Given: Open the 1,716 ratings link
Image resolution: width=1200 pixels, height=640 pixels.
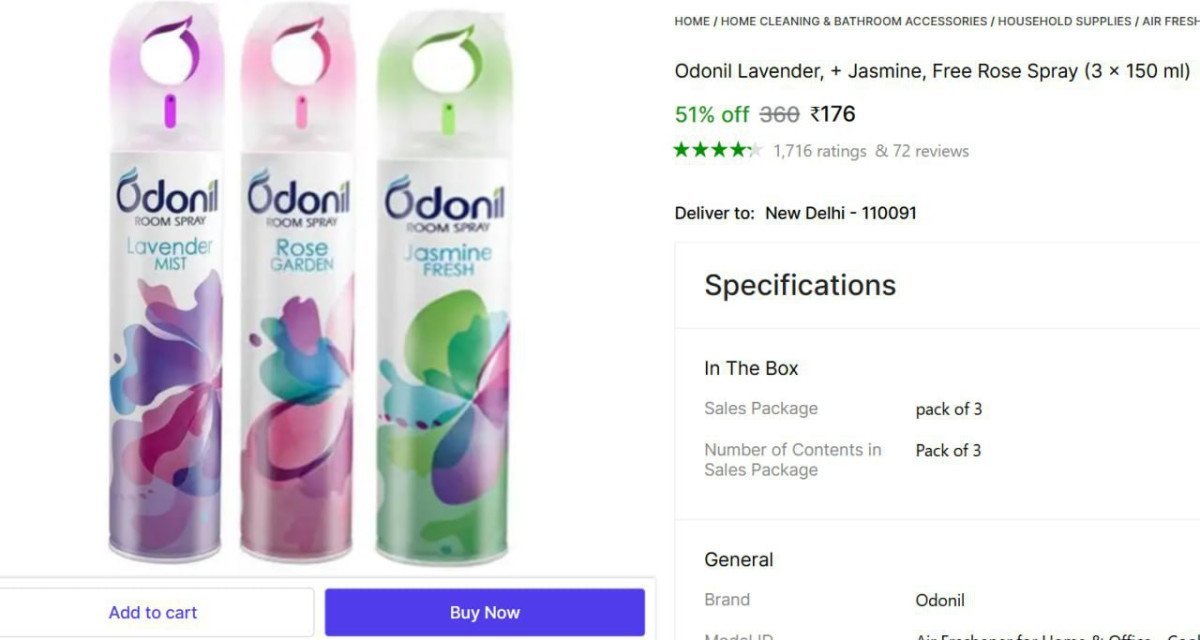Looking at the screenshot, I should coord(820,151).
